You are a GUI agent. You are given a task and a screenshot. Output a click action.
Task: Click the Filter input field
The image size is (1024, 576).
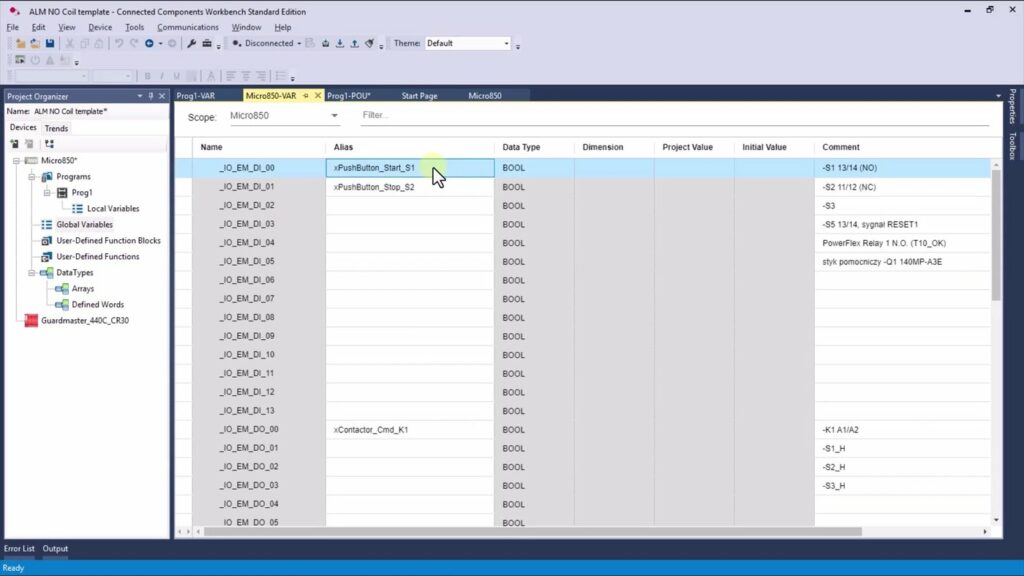(x=675, y=116)
